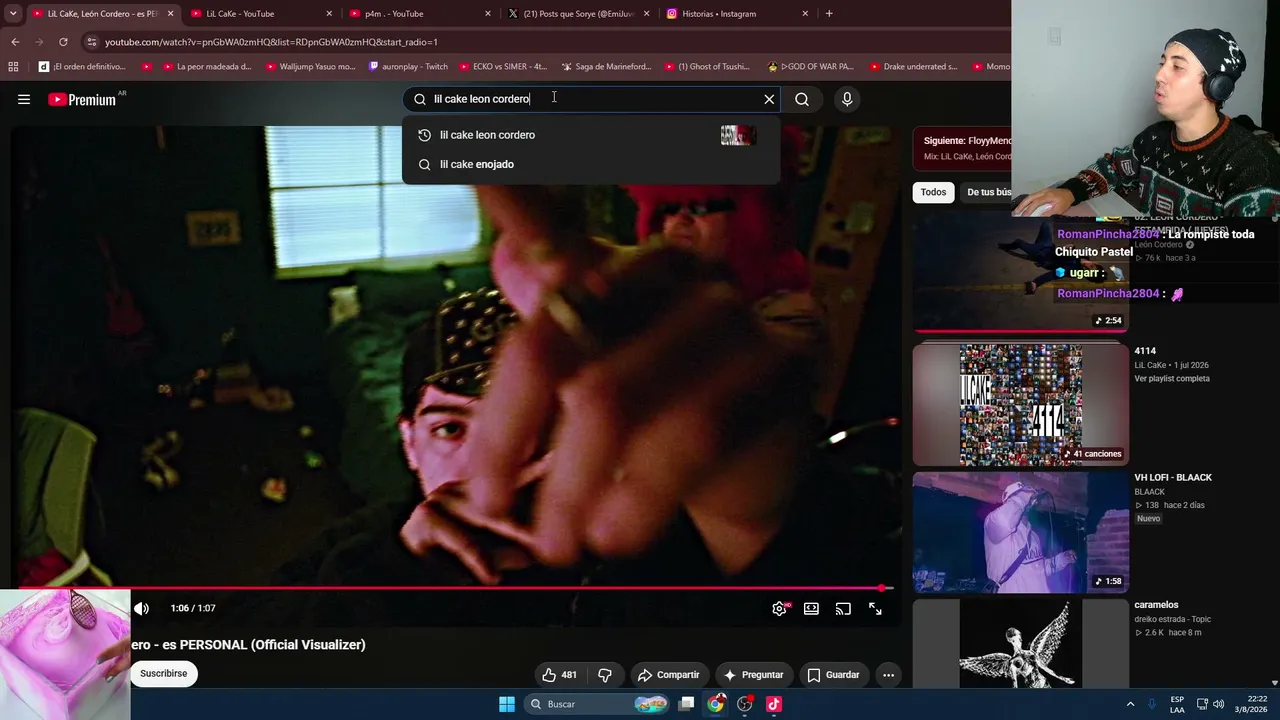Open the 'Drake underrated s...' bookmark
Screen dimensions: 1280x720
913,67
